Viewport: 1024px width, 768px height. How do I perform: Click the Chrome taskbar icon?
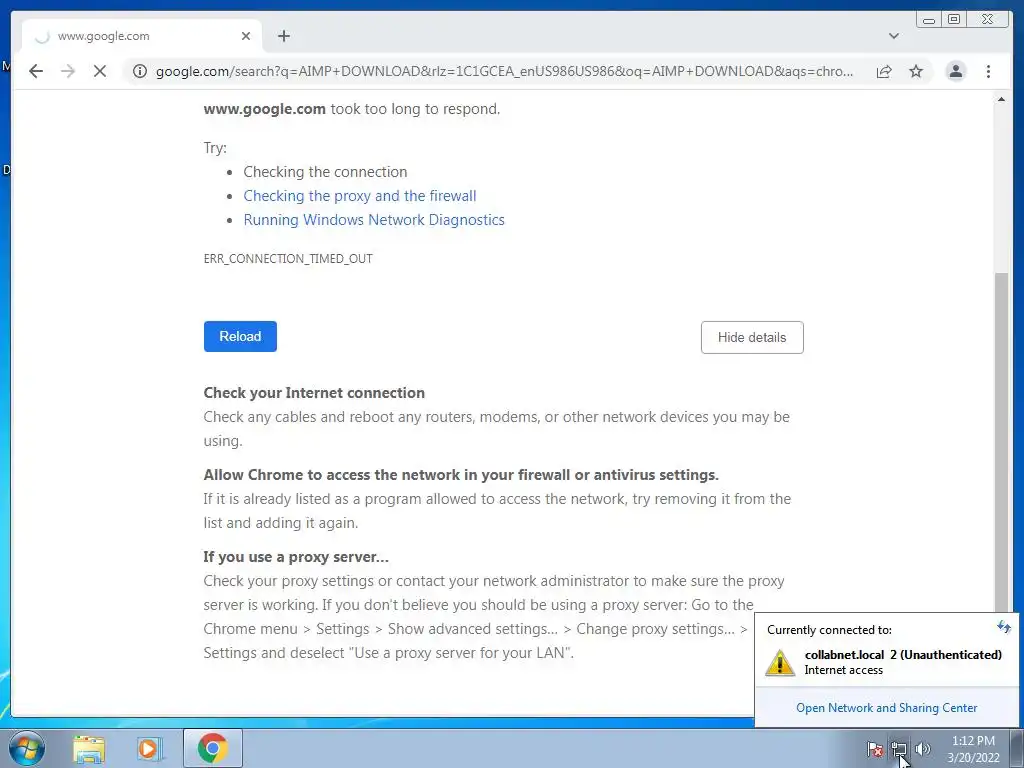213,748
